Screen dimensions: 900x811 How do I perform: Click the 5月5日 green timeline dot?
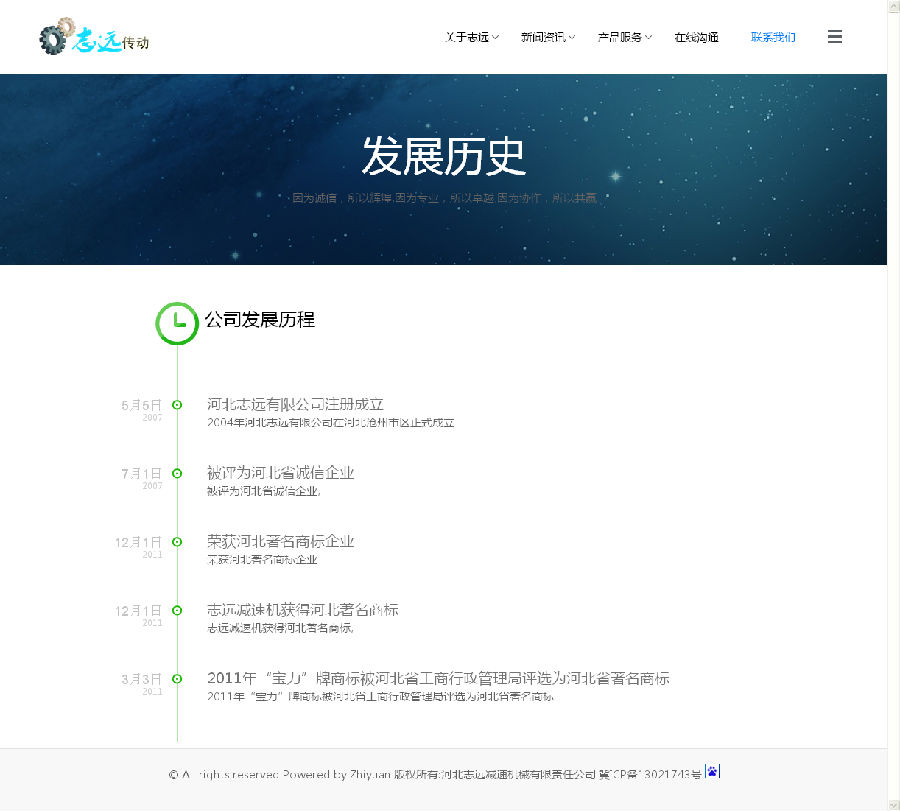point(177,405)
